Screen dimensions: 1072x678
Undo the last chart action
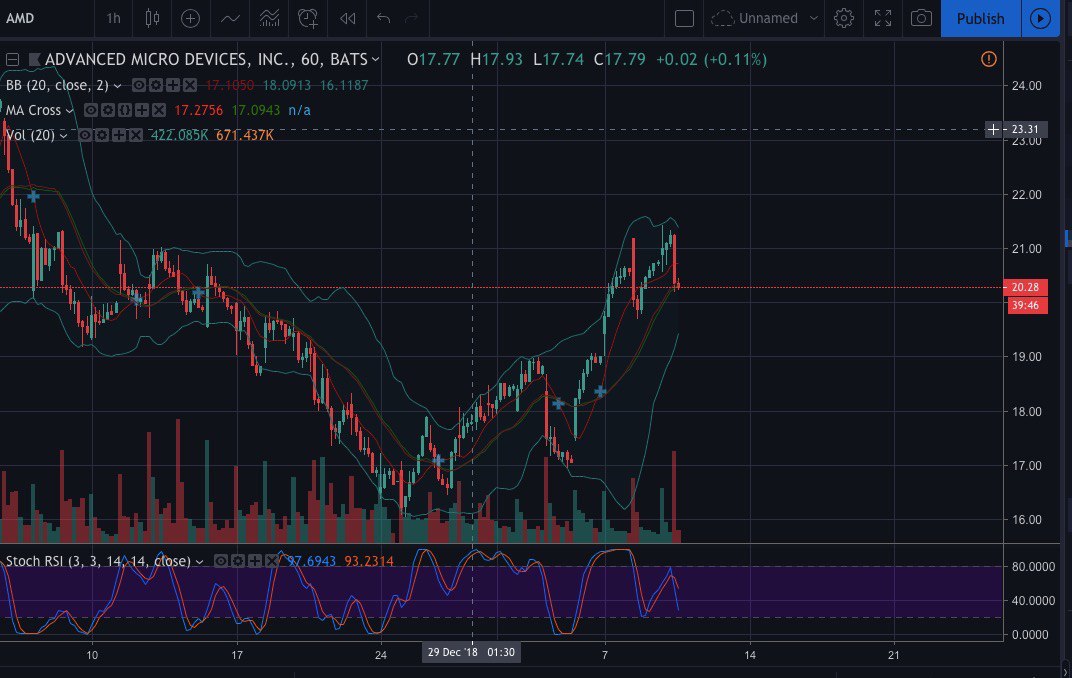pyautogui.click(x=382, y=18)
